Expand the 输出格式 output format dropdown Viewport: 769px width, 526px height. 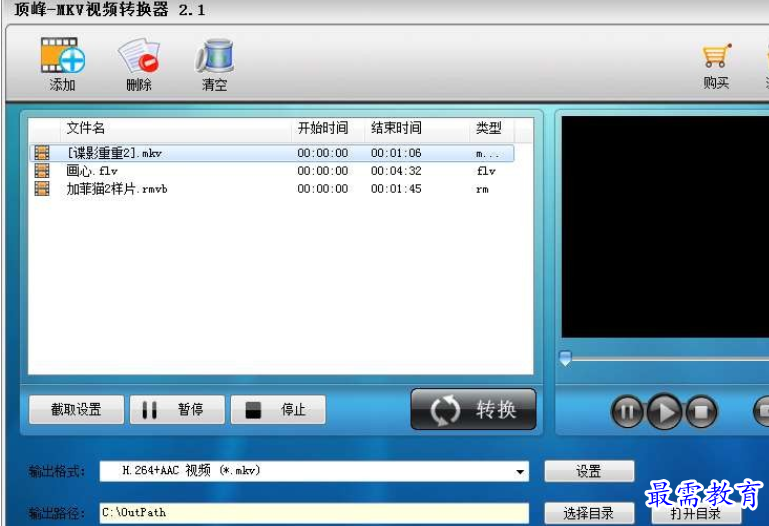520,472
